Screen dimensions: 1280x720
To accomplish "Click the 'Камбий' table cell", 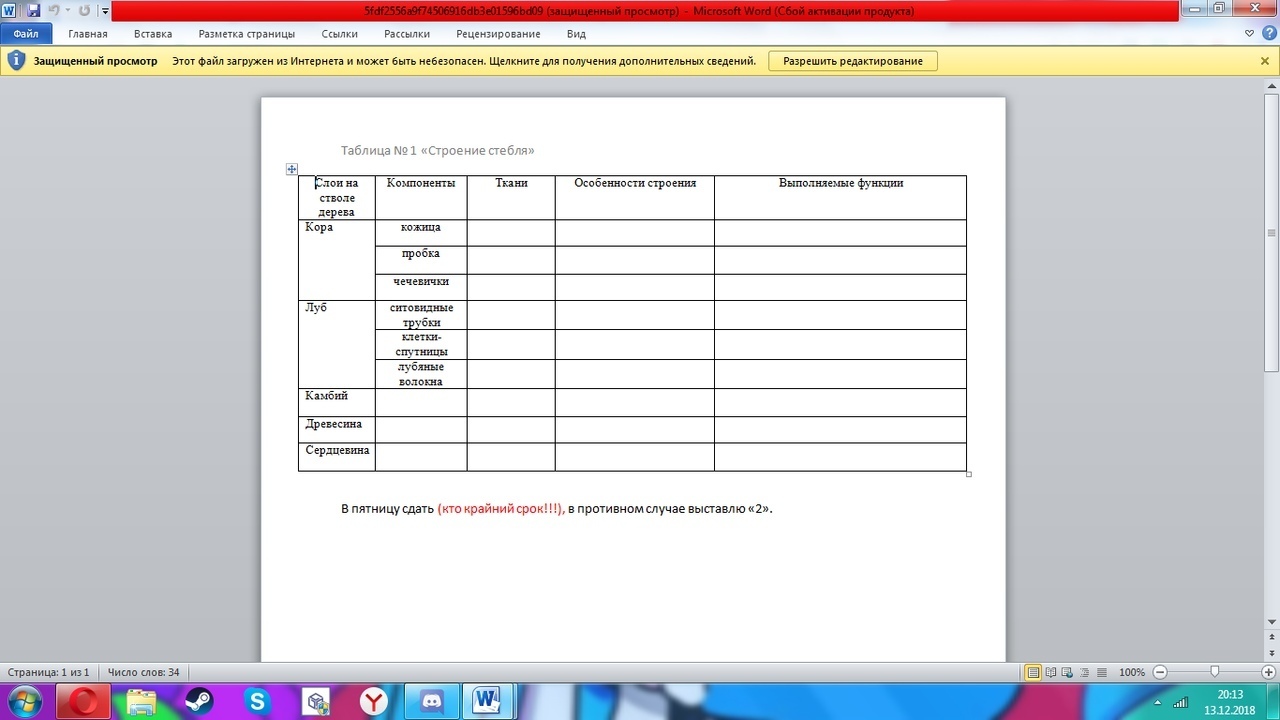I will pos(337,402).
